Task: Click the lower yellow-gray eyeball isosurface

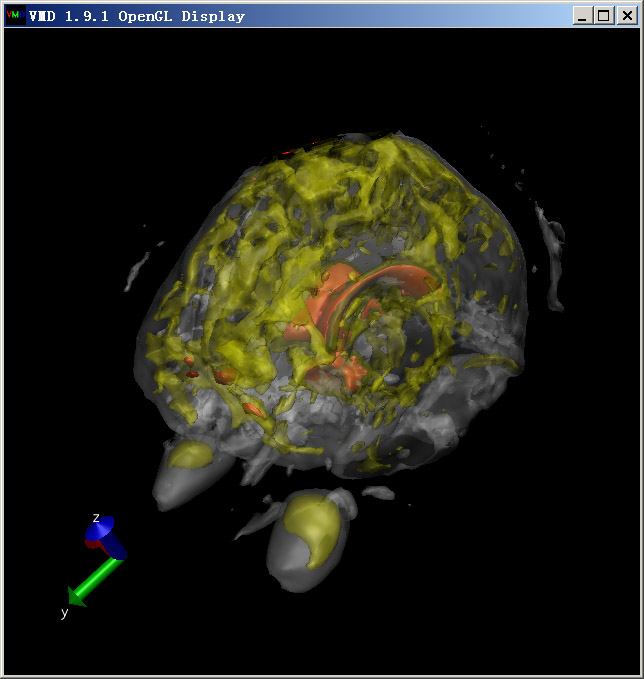Action: pos(310,540)
